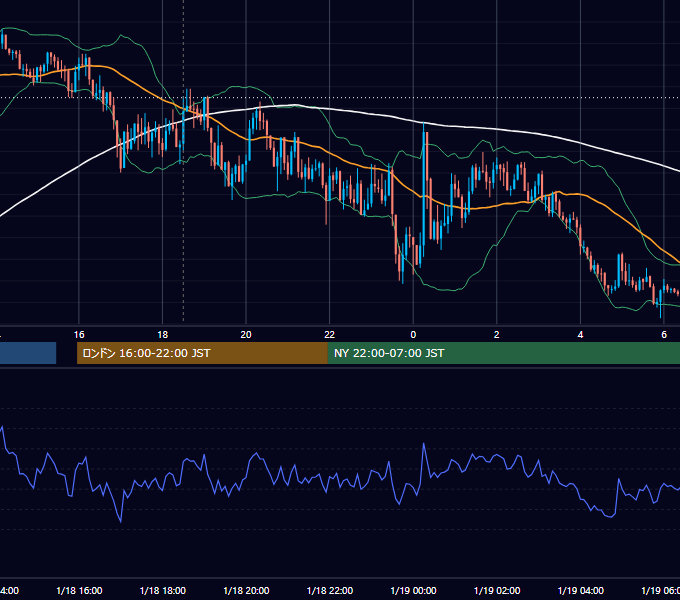Click the 1/18 16:00 label on the lower axis
Image resolution: width=680 pixels, height=600 pixels.
tap(79, 590)
